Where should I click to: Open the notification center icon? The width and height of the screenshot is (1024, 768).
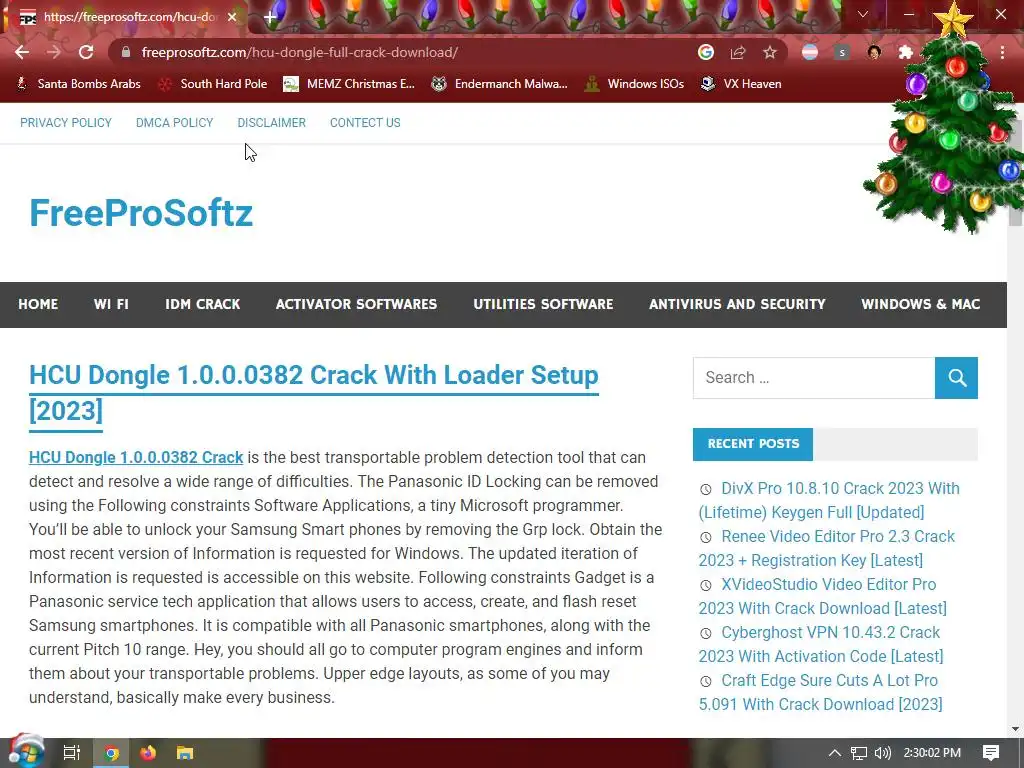point(991,753)
